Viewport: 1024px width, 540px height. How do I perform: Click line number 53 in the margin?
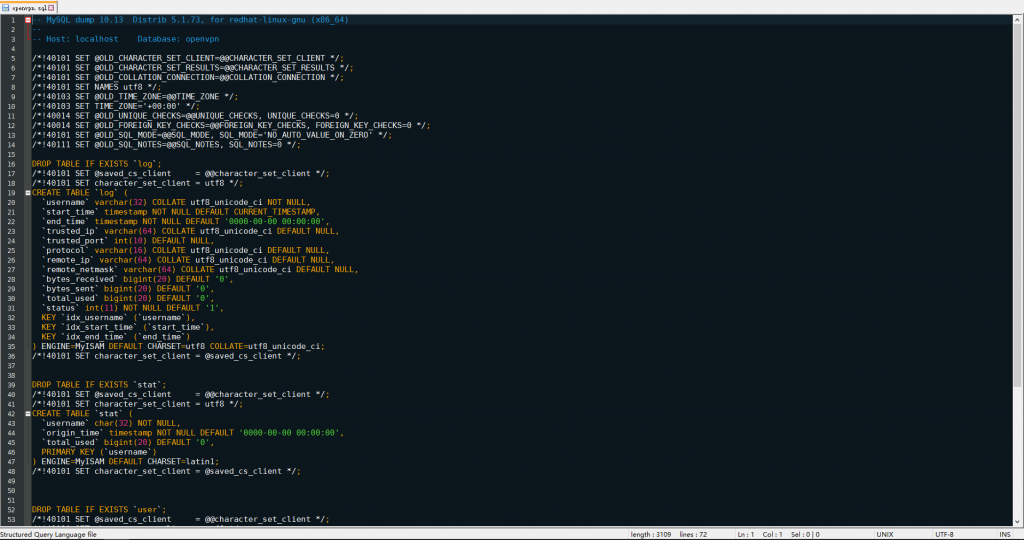(12, 519)
